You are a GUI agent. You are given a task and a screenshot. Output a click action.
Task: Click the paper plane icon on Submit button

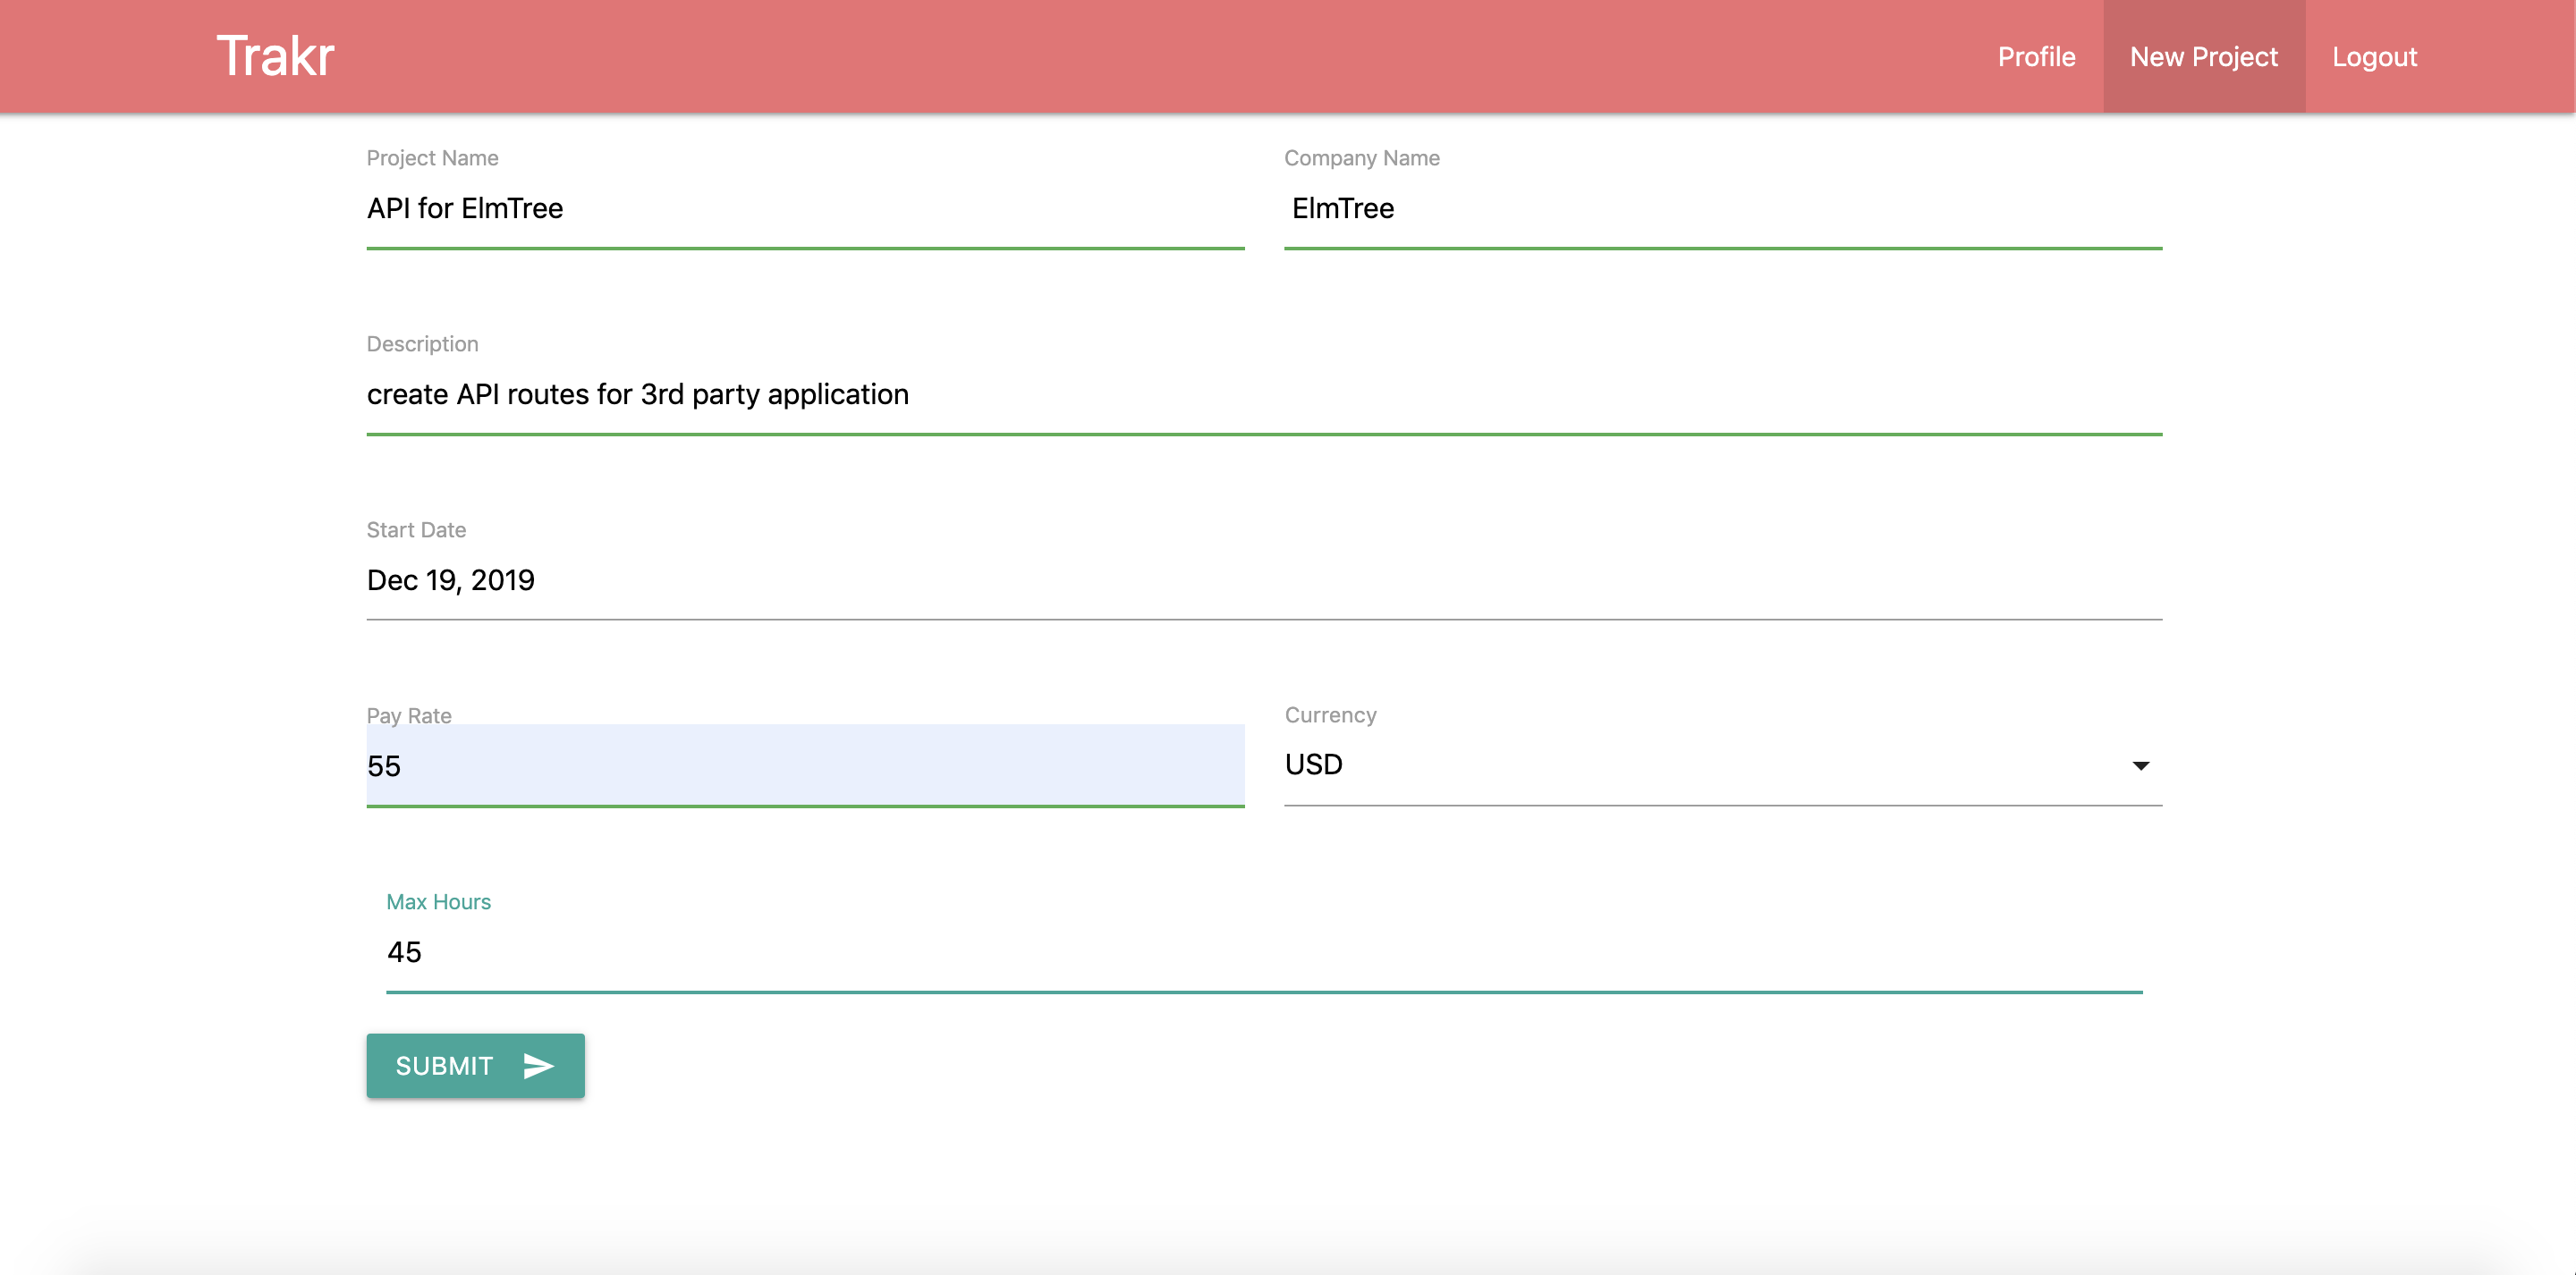click(x=537, y=1065)
